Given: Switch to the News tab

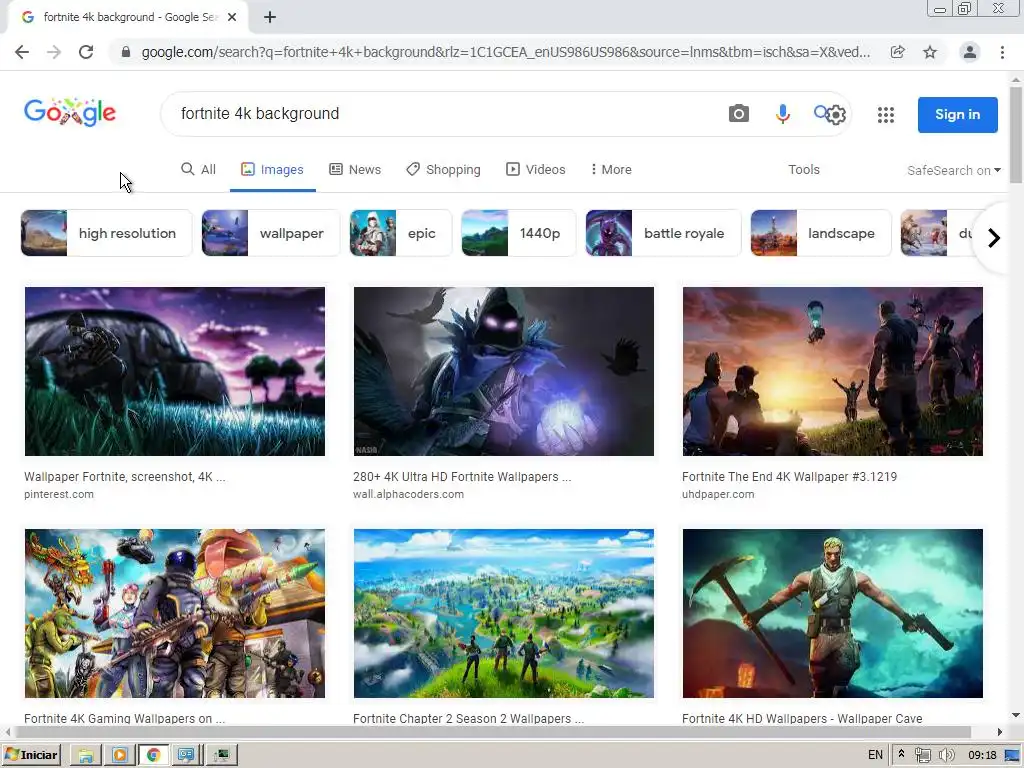Looking at the screenshot, I should coord(355,170).
